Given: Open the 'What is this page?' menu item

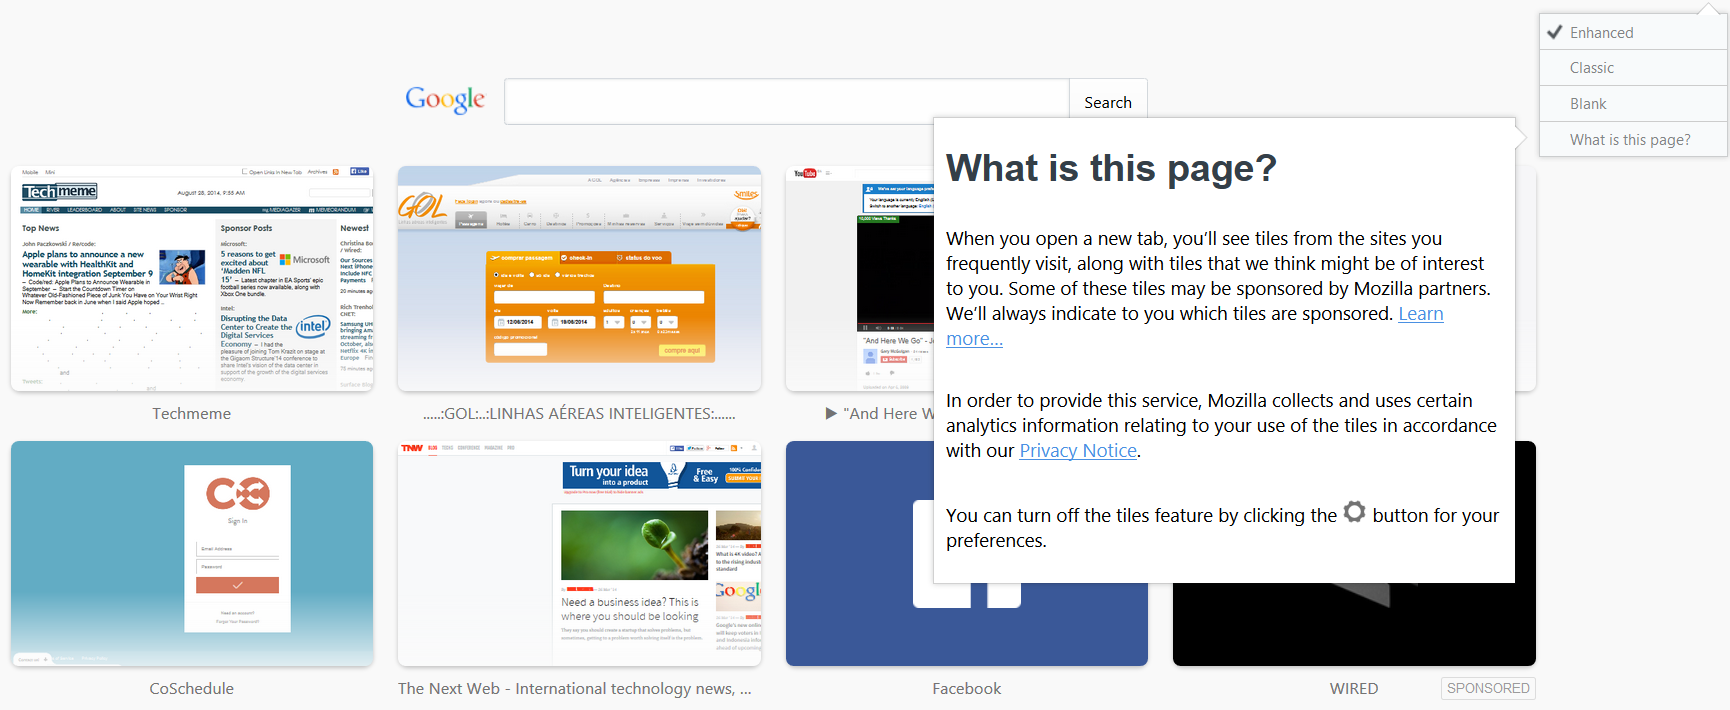Looking at the screenshot, I should [1633, 140].
